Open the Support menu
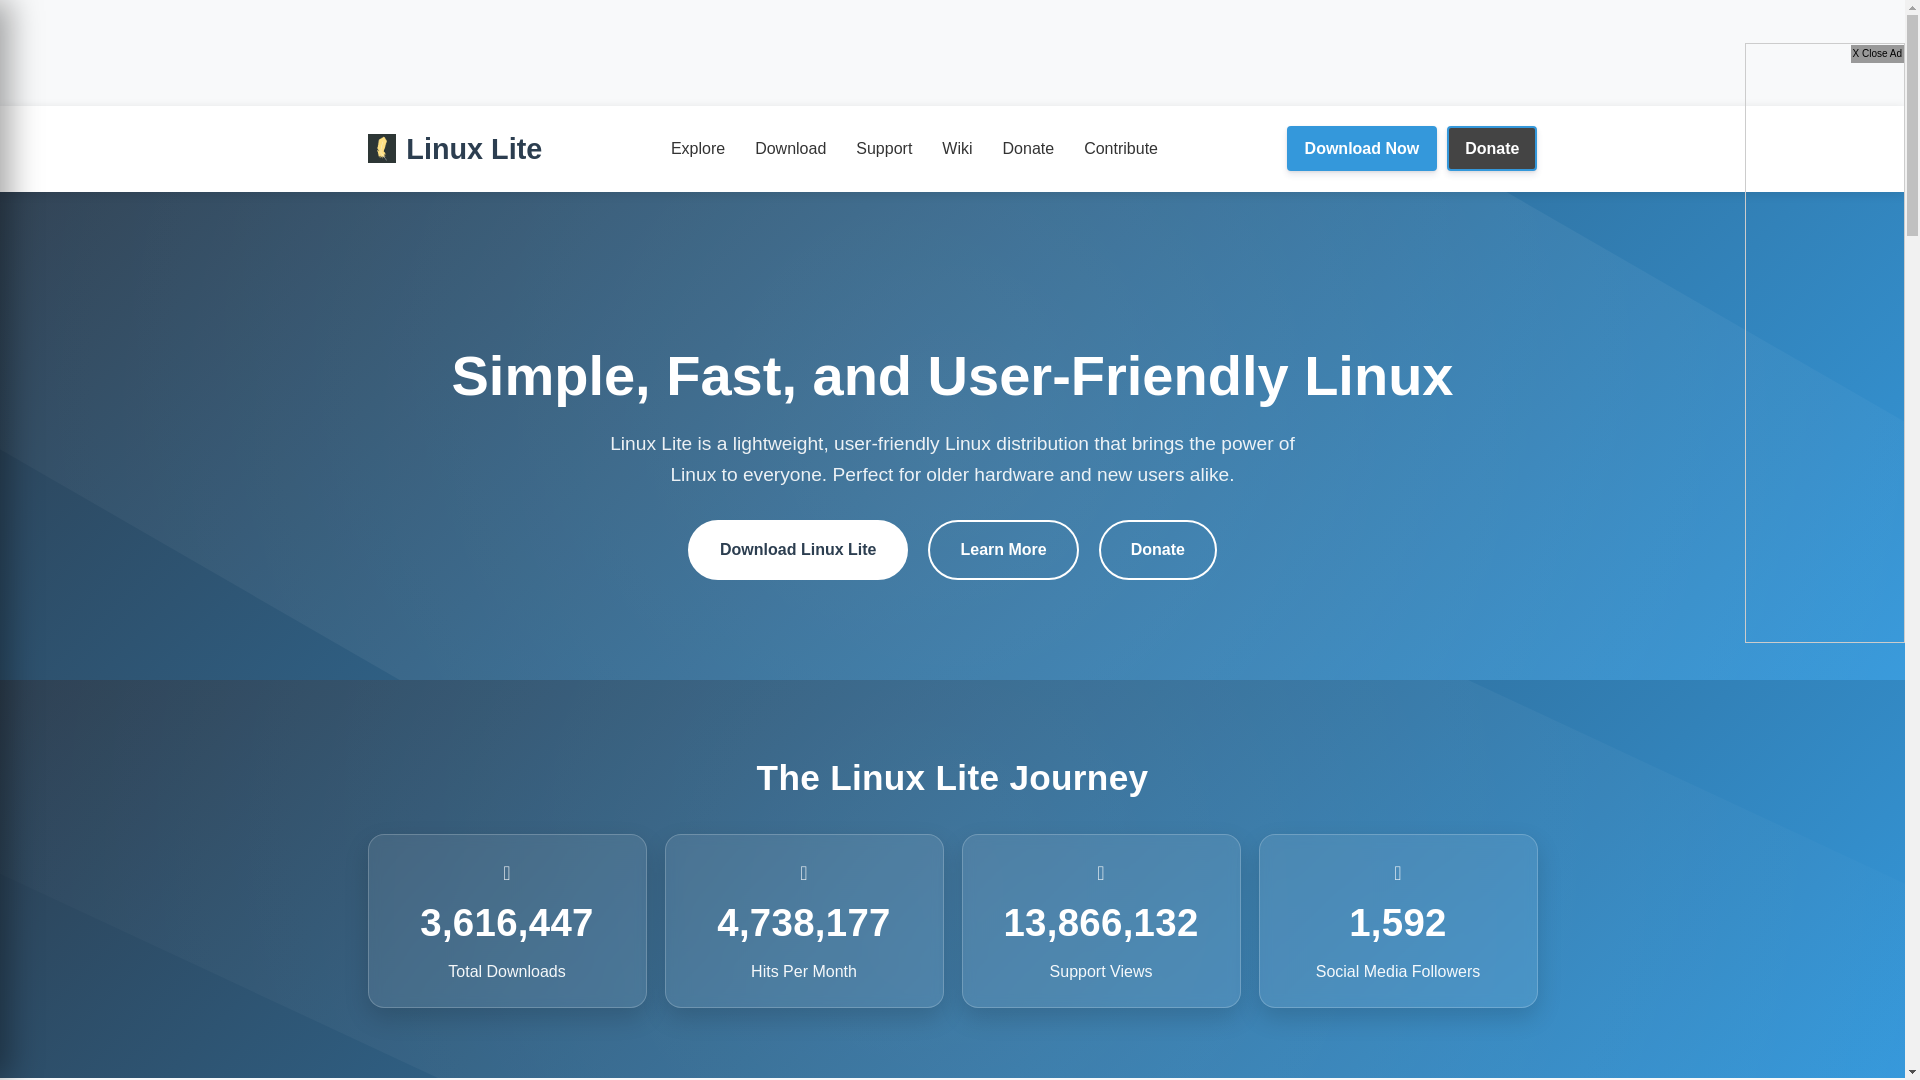Image resolution: width=1920 pixels, height=1080 pixels. pyautogui.click(x=884, y=149)
